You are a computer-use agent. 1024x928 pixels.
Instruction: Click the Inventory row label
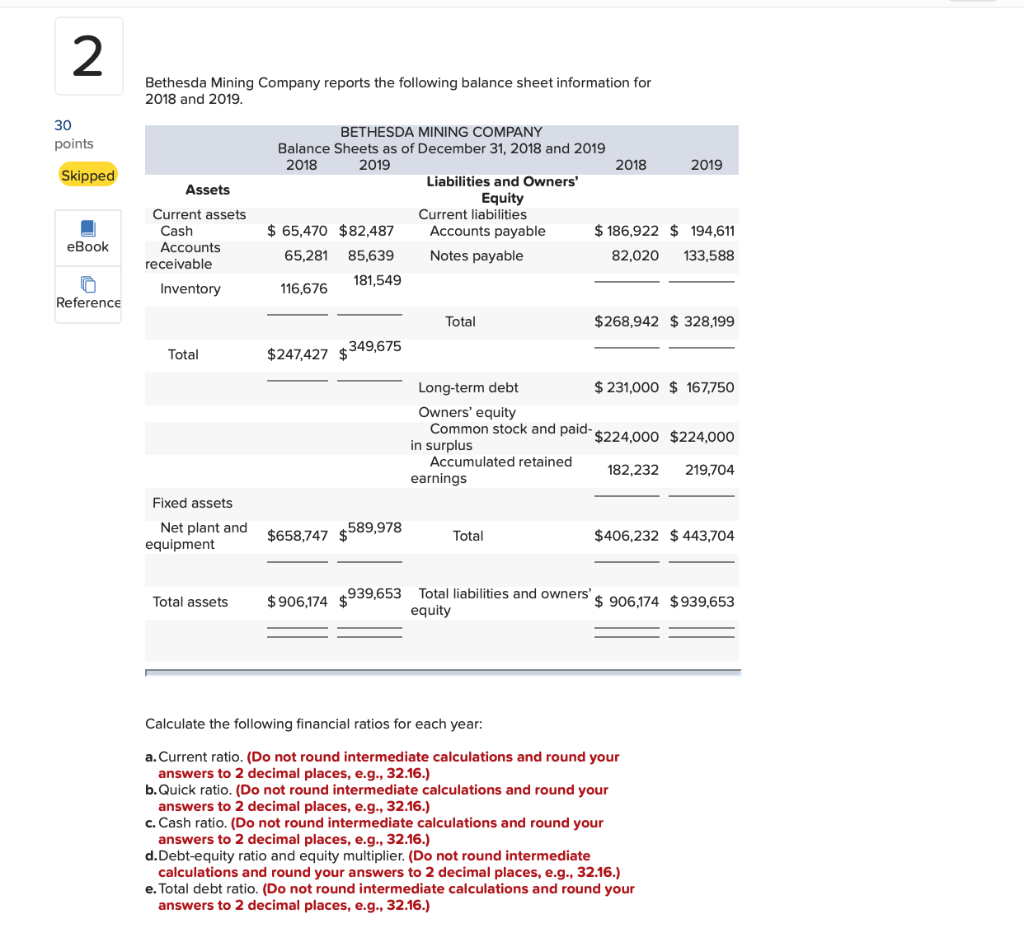[x=190, y=289]
